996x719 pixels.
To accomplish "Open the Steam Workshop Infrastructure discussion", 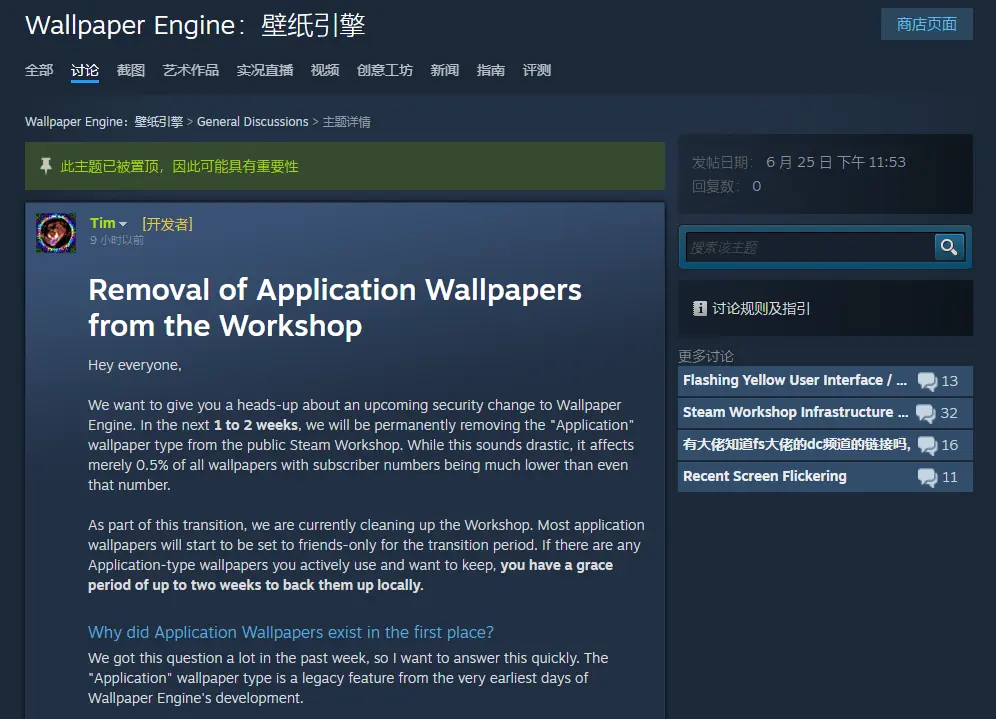I will [x=795, y=412].
